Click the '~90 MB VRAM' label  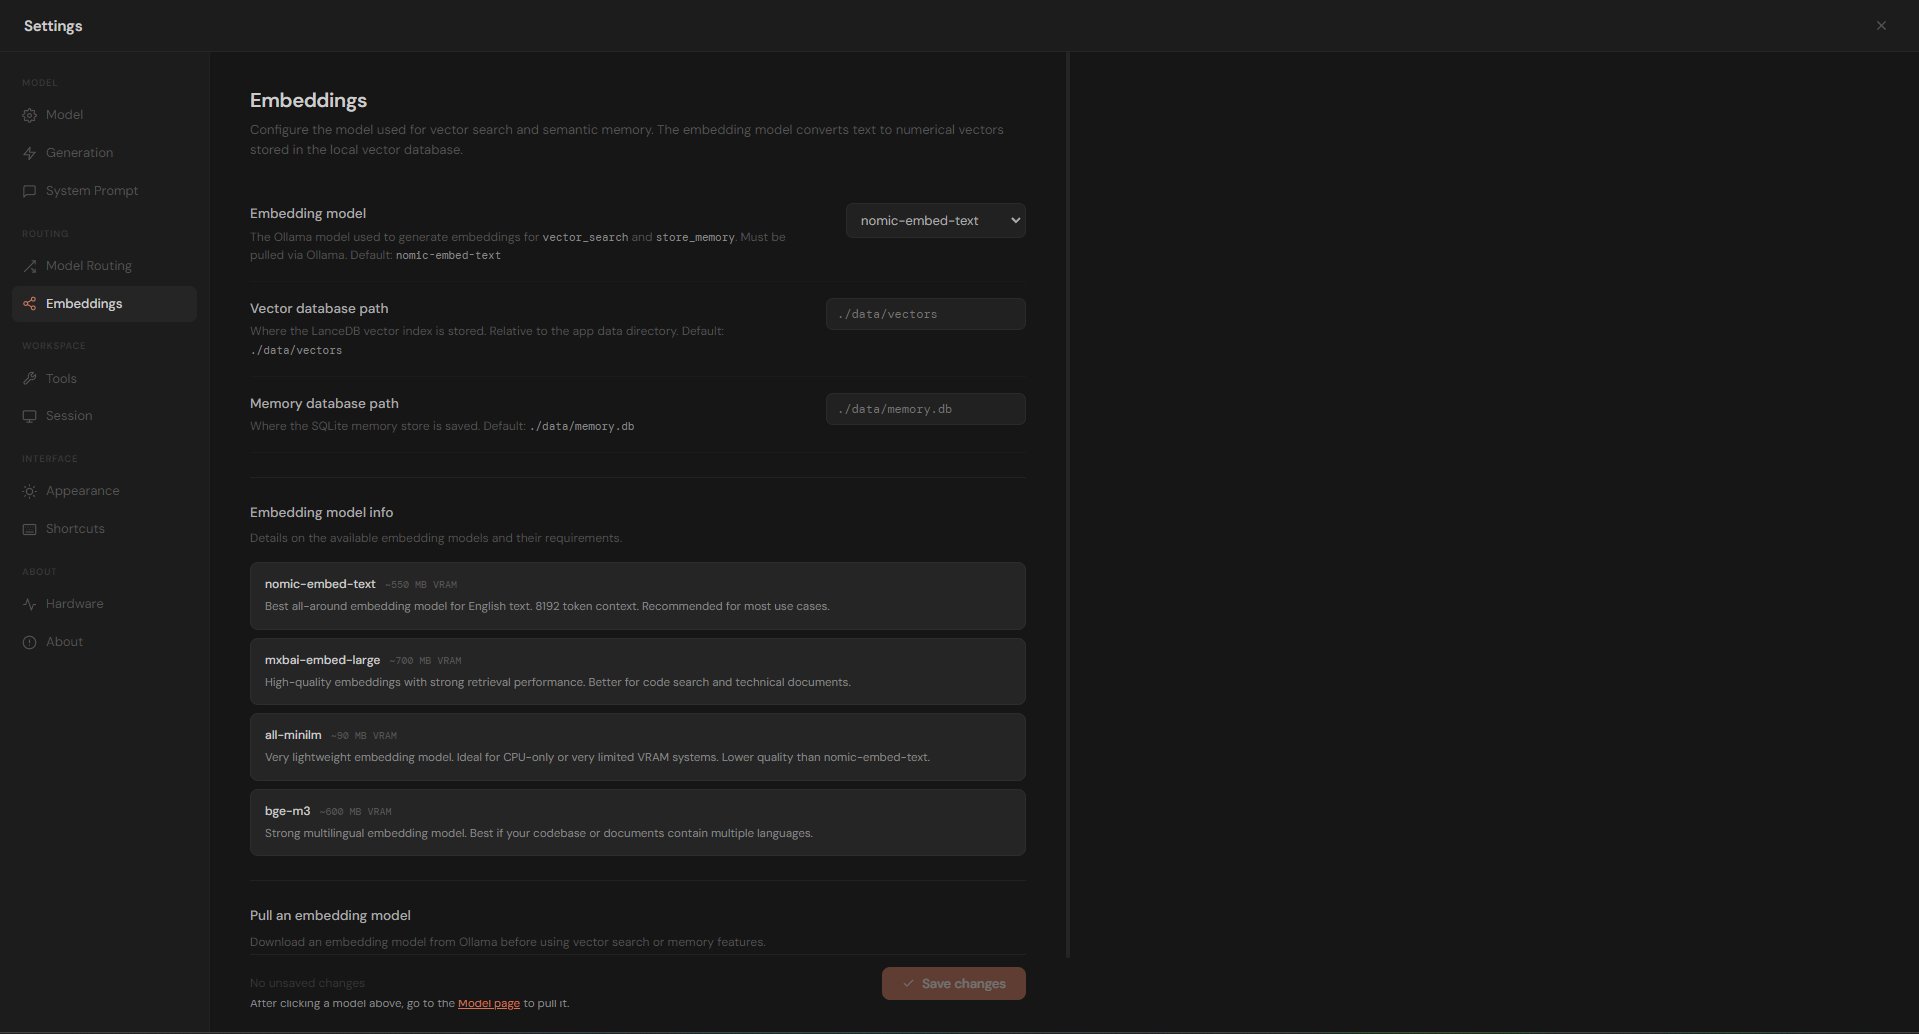(364, 736)
